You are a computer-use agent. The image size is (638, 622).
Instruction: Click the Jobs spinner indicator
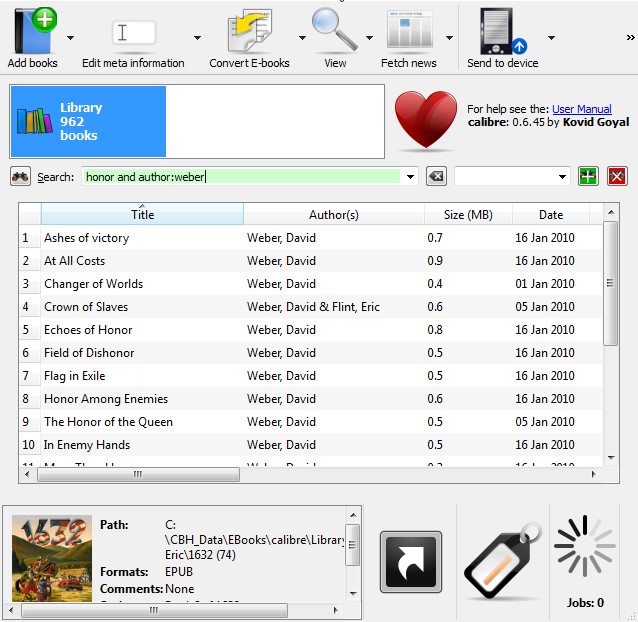pos(585,546)
